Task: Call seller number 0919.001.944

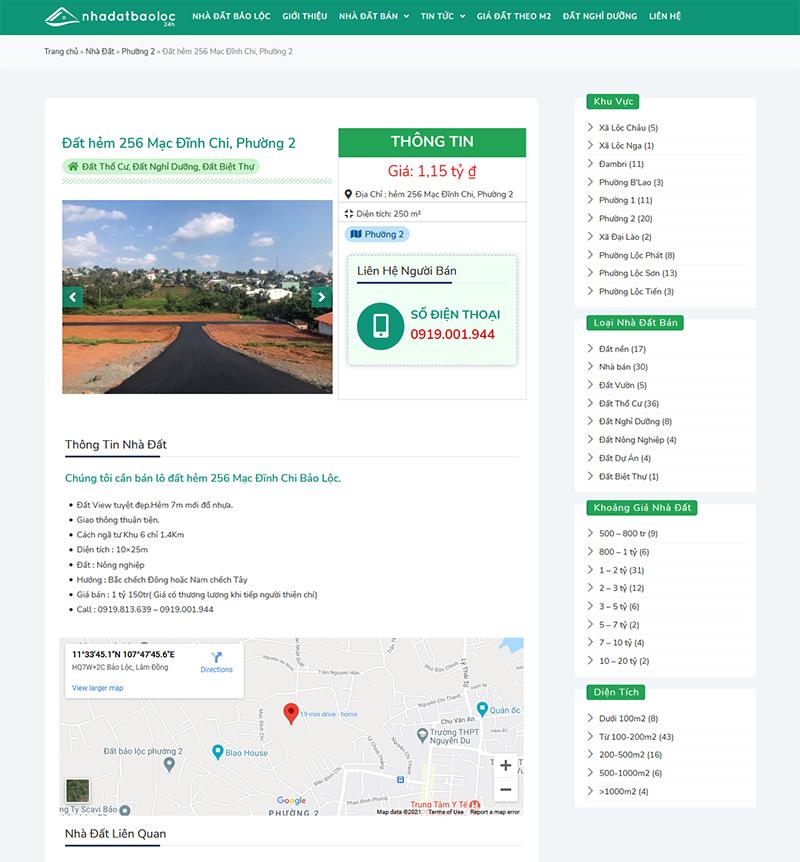Action: [x=452, y=334]
